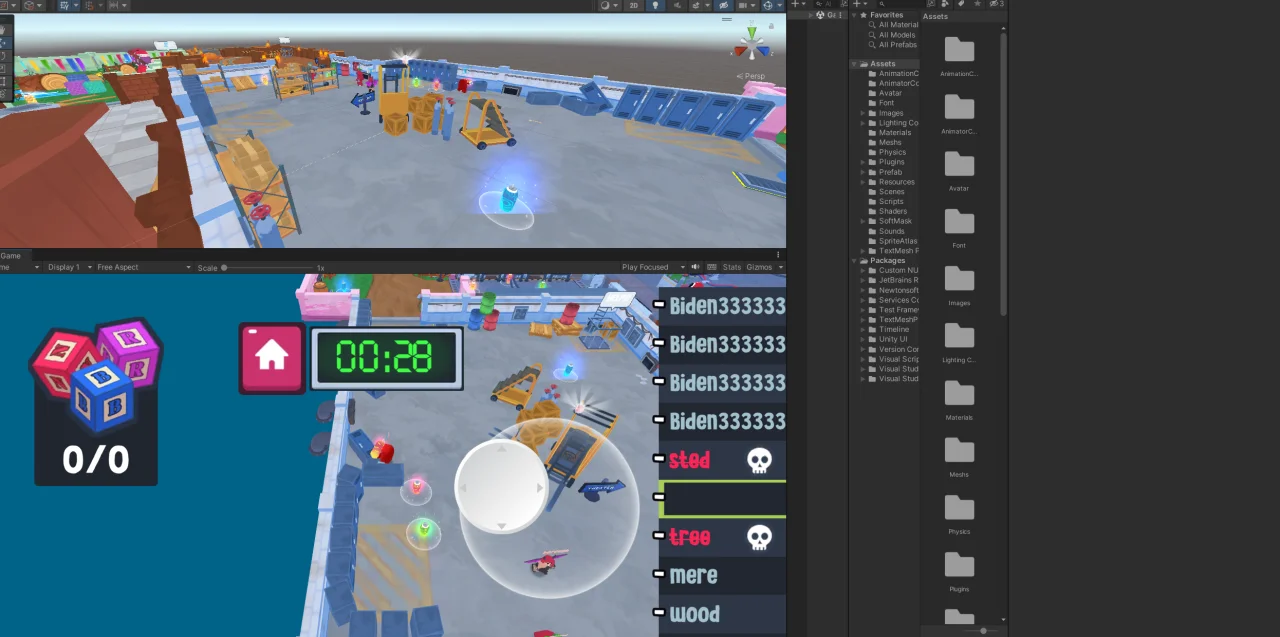The width and height of the screenshot is (1280, 637).
Task: Open the Display 1 dropdown
Action: pyautogui.click(x=68, y=267)
